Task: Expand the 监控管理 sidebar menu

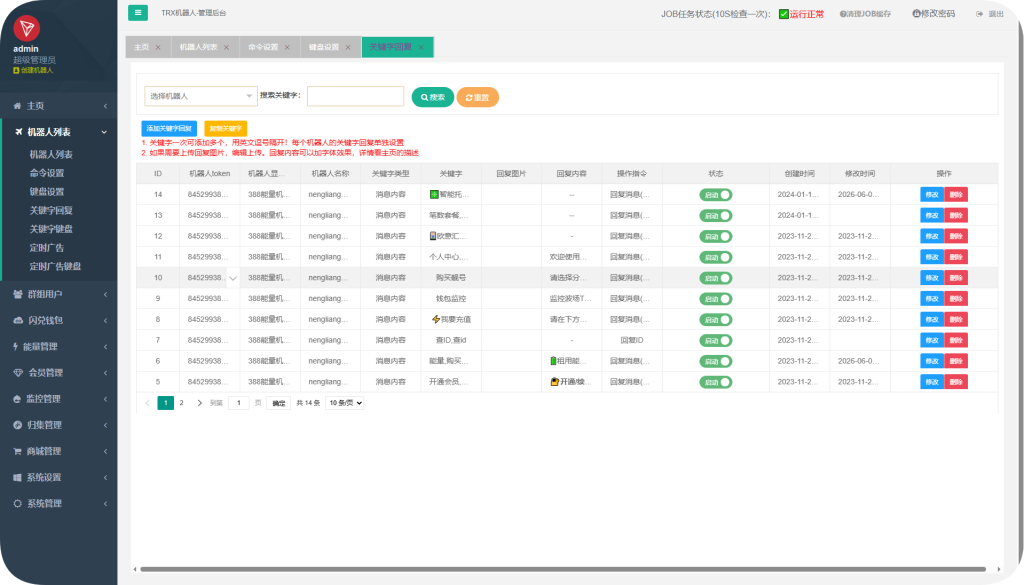Action: (105, 399)
